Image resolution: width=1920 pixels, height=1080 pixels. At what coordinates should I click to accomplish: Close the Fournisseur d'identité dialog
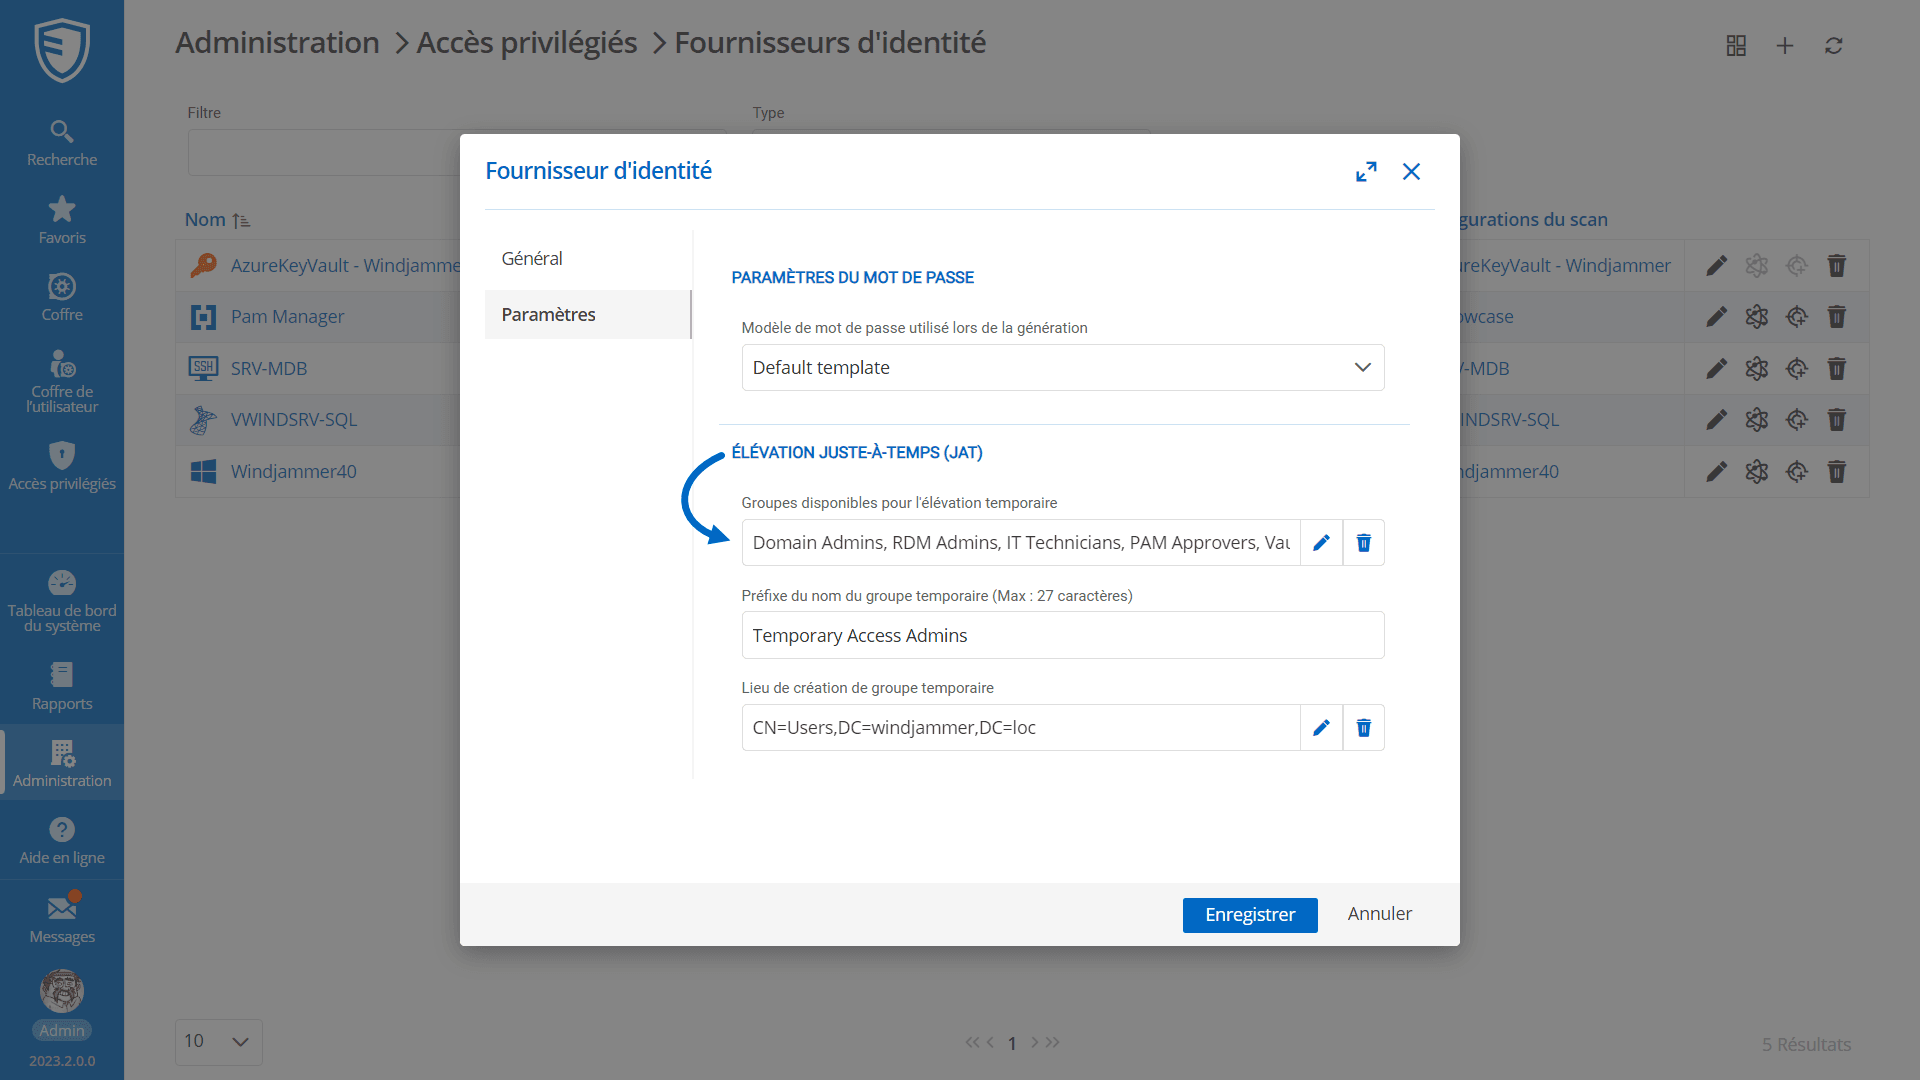(x=1411, y=172)
